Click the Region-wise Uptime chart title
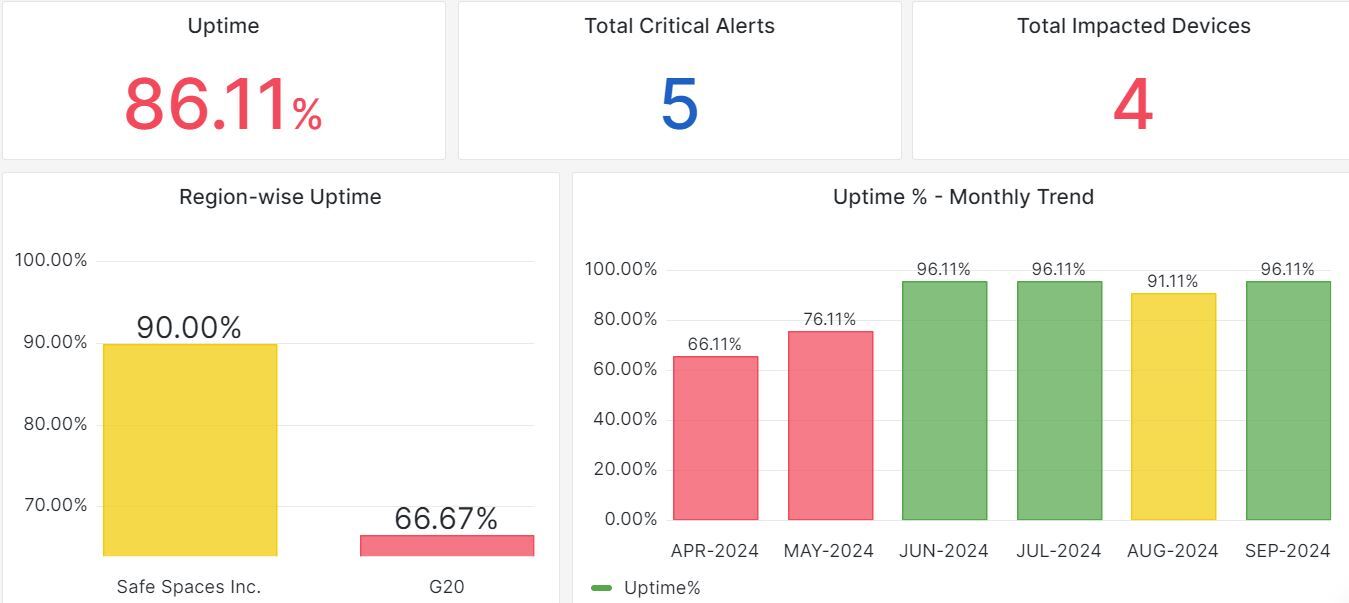1349x603 pixels. click(280, 197)
